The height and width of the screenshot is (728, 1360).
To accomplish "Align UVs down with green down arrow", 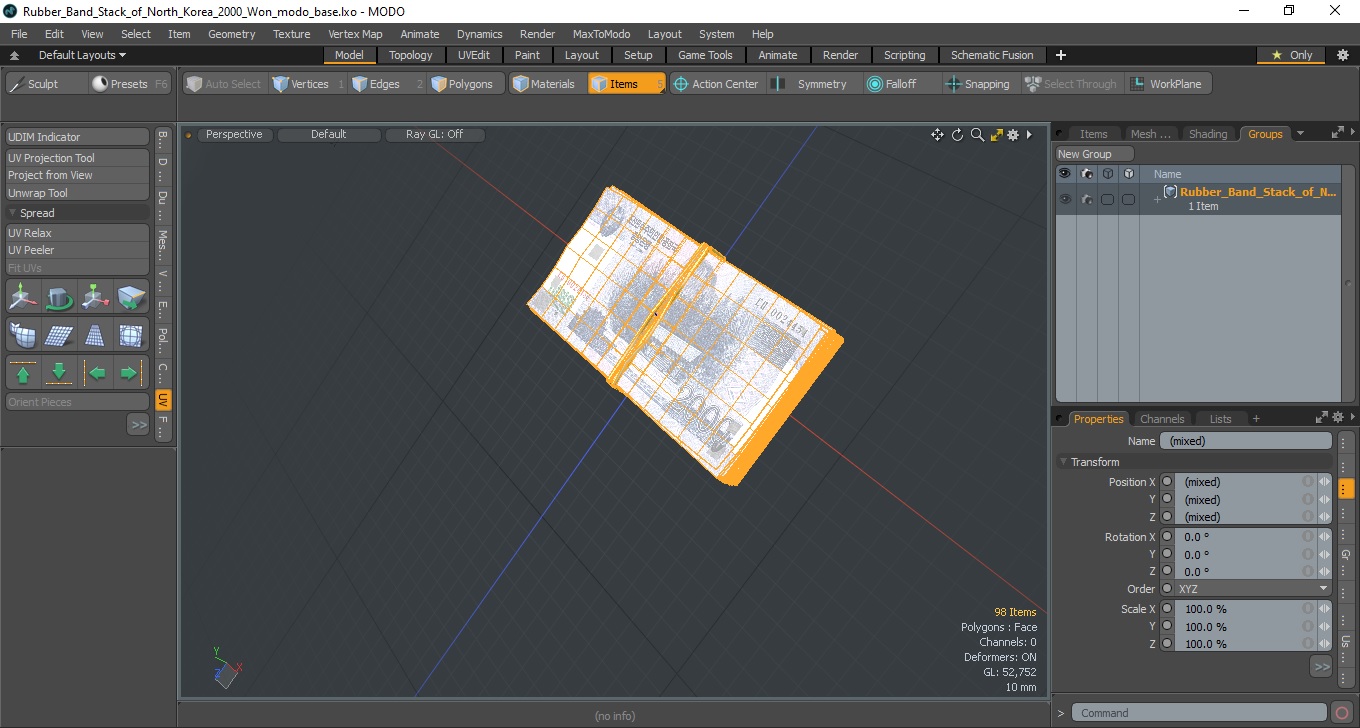I will pos(59,372).
